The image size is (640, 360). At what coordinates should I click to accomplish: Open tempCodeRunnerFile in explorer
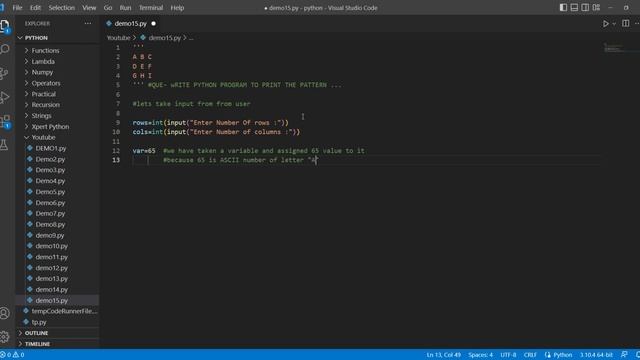coord(64,311)
